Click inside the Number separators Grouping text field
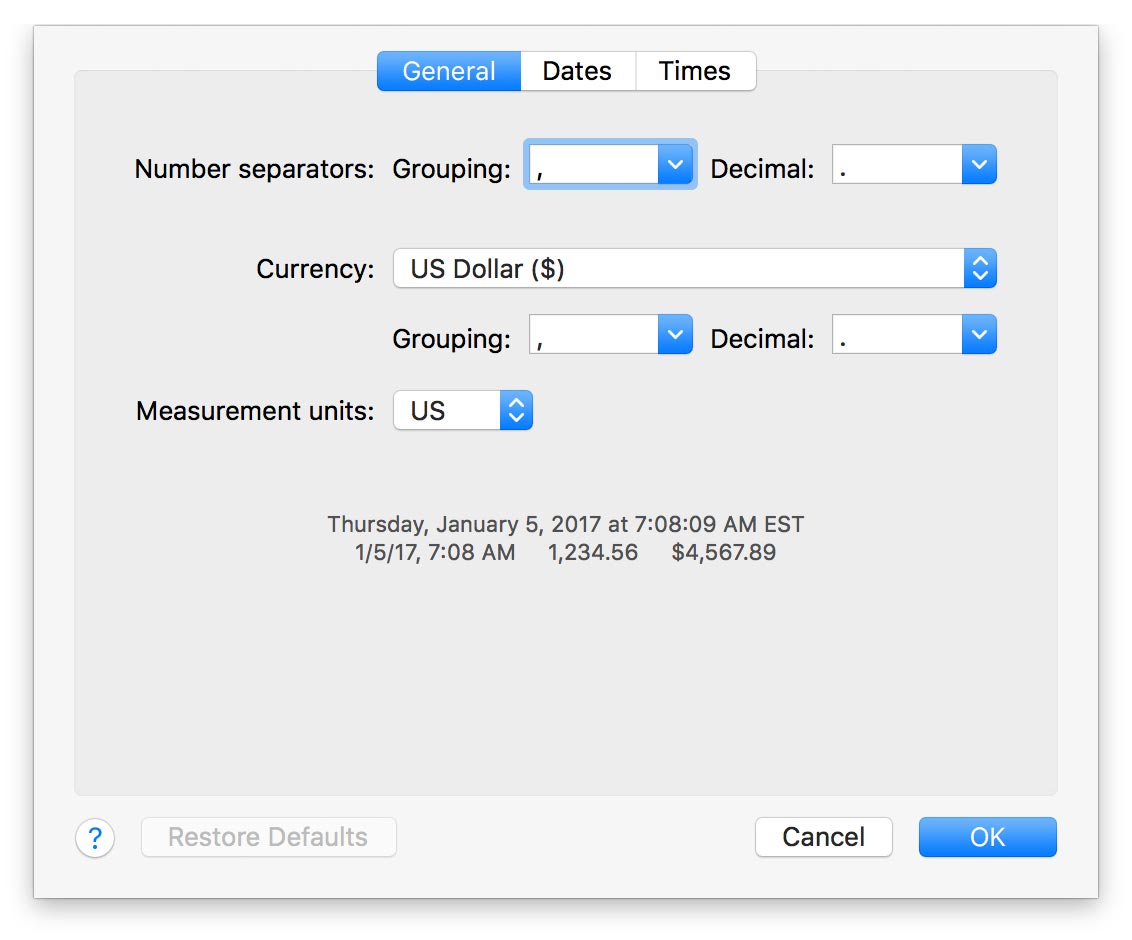 tap(593, 164)
